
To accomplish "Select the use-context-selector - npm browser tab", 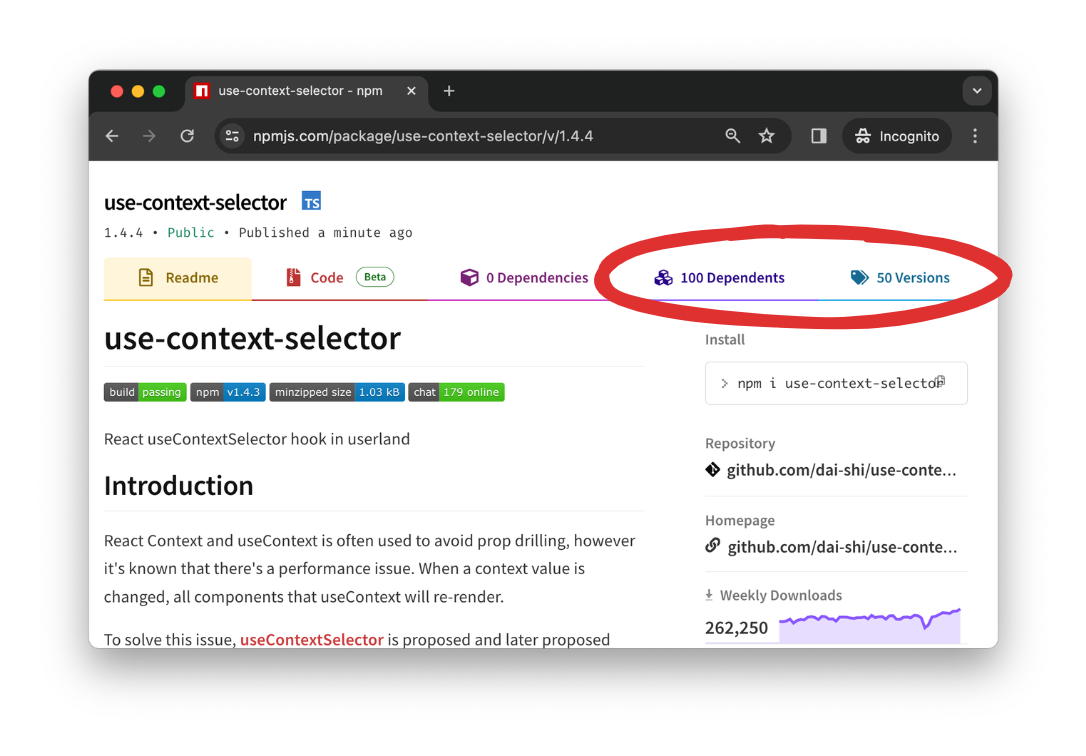I will pyautogui.click(x=306, y=91).
